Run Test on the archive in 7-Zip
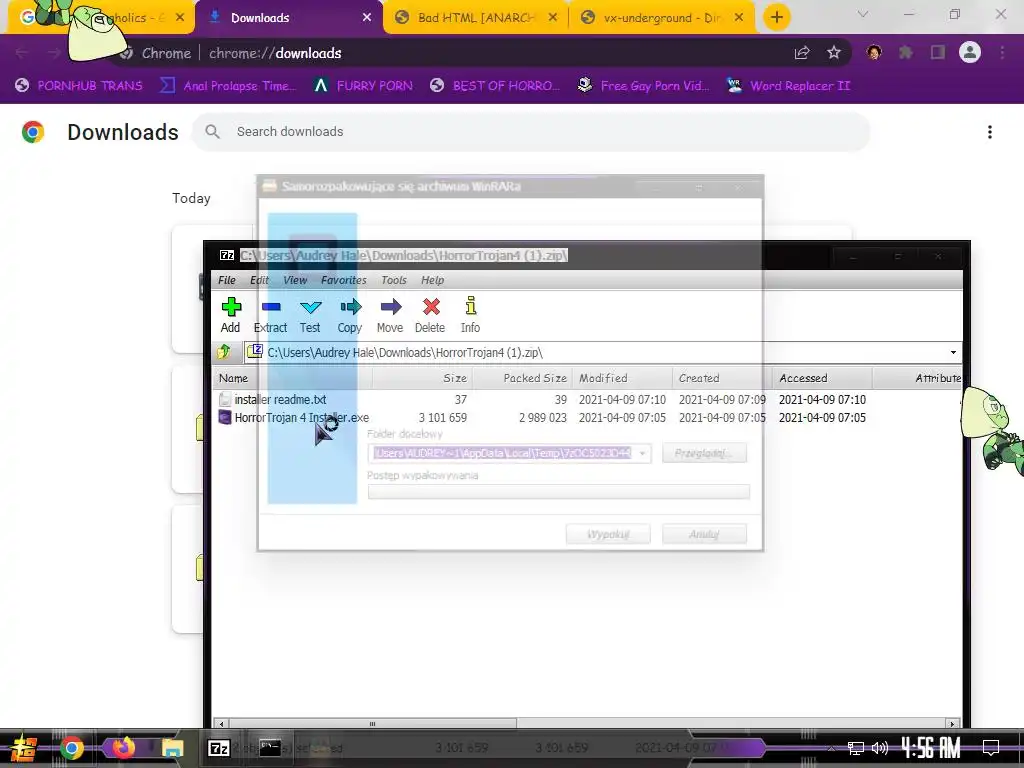The height and width of the screenshot is (768, 1024). pyautogui.click(x=310, y=315)
